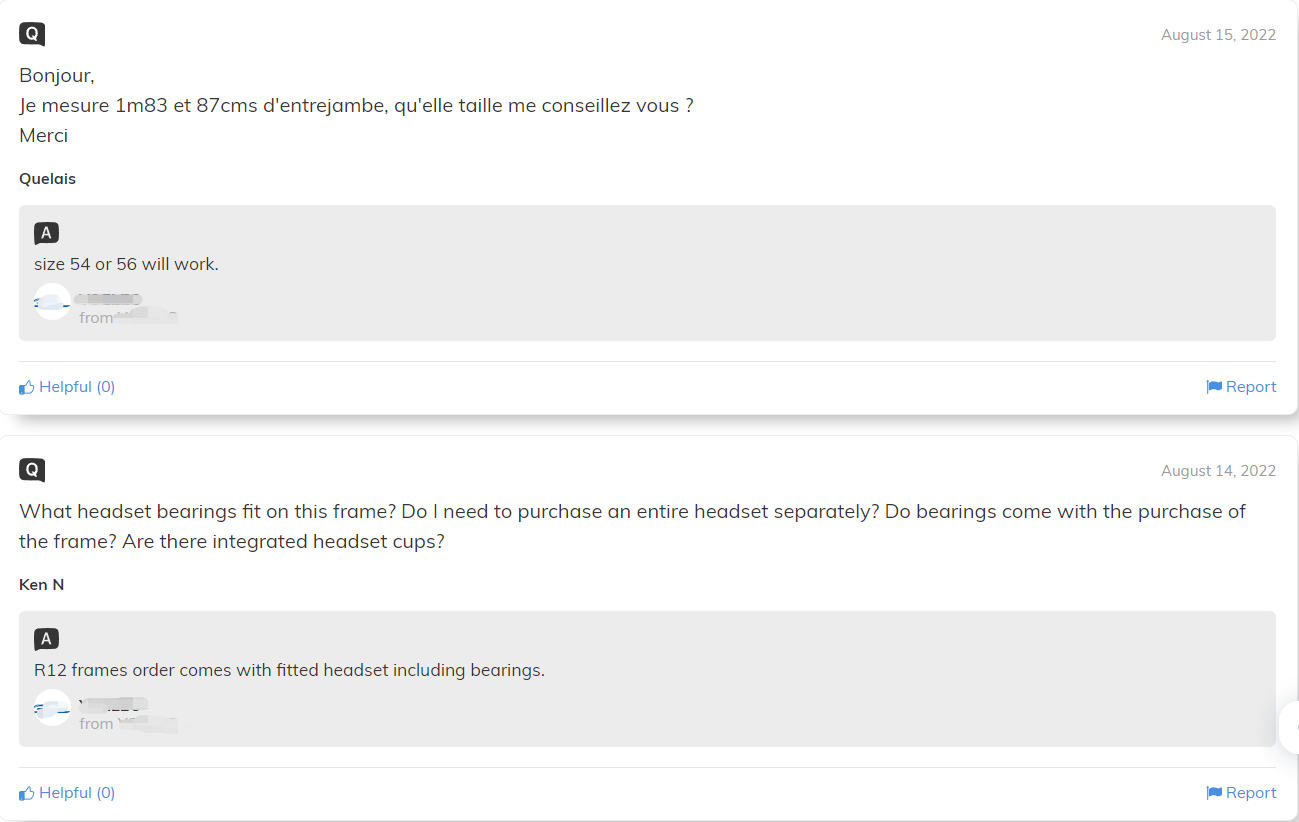Click the thumbs-up icon under Quelais's question

[x=27, y=387]
